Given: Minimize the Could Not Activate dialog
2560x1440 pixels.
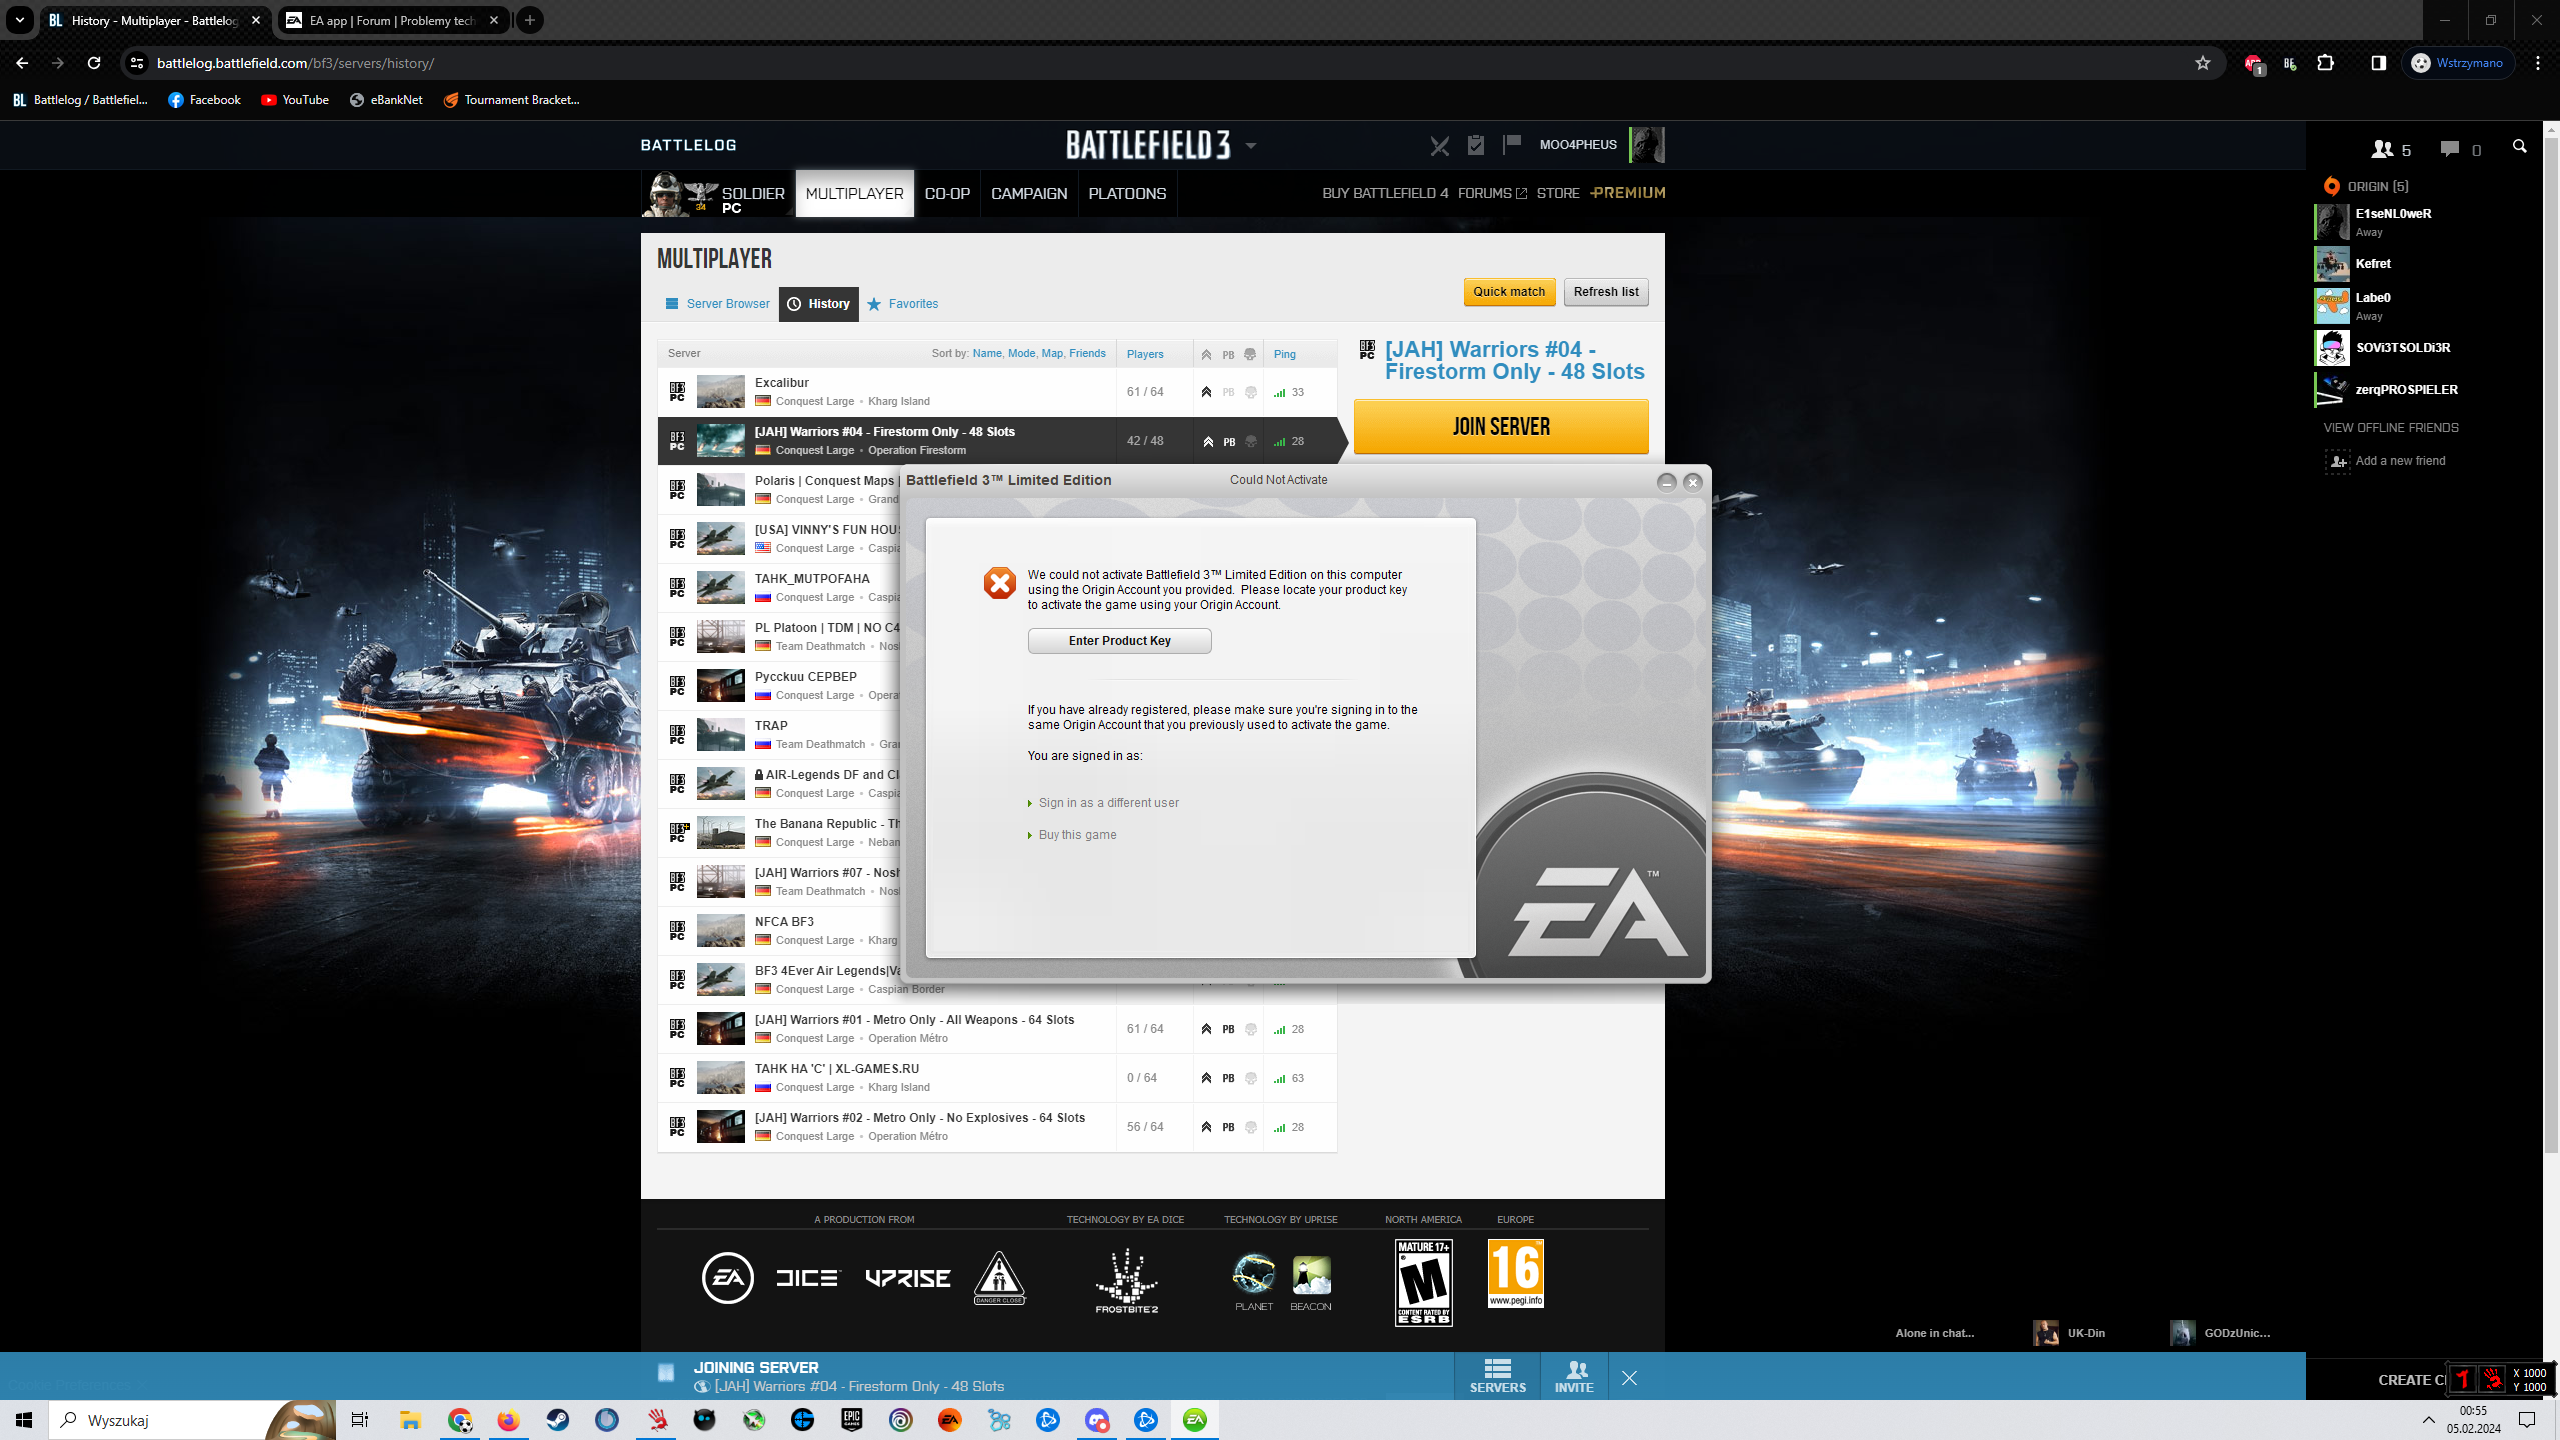Looking at the screenshot, I should [1666, 482].
